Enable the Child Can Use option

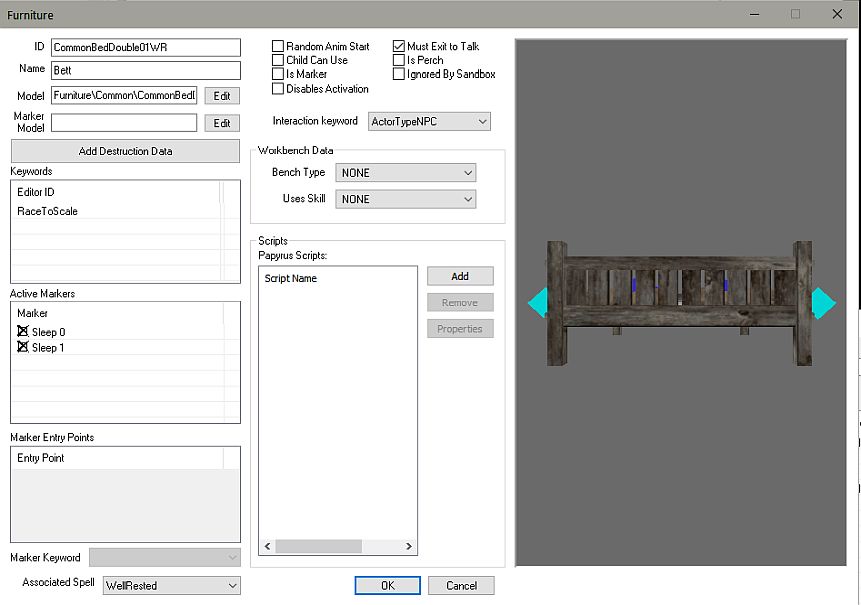click(x=278, y=60)
